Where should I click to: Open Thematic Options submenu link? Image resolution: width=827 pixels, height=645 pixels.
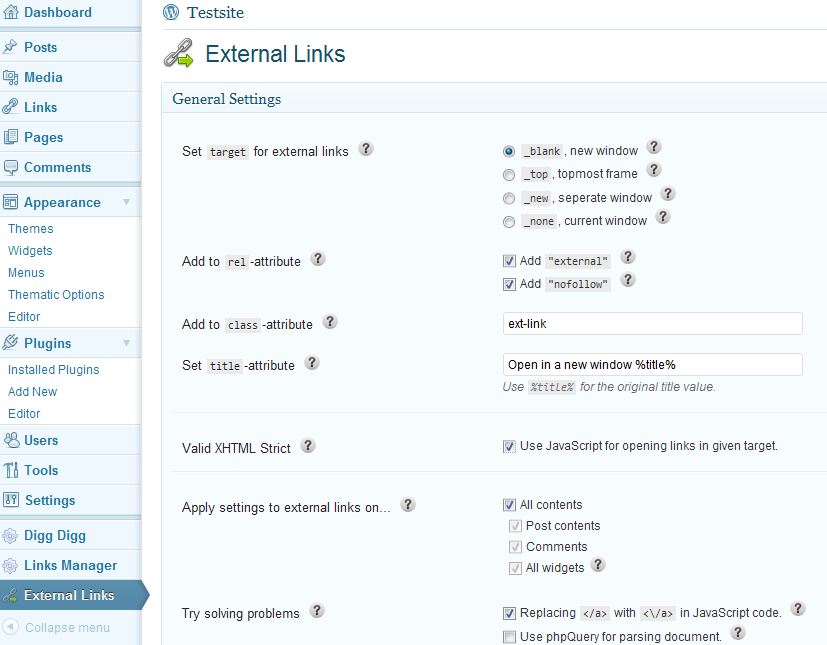point(56,294)
